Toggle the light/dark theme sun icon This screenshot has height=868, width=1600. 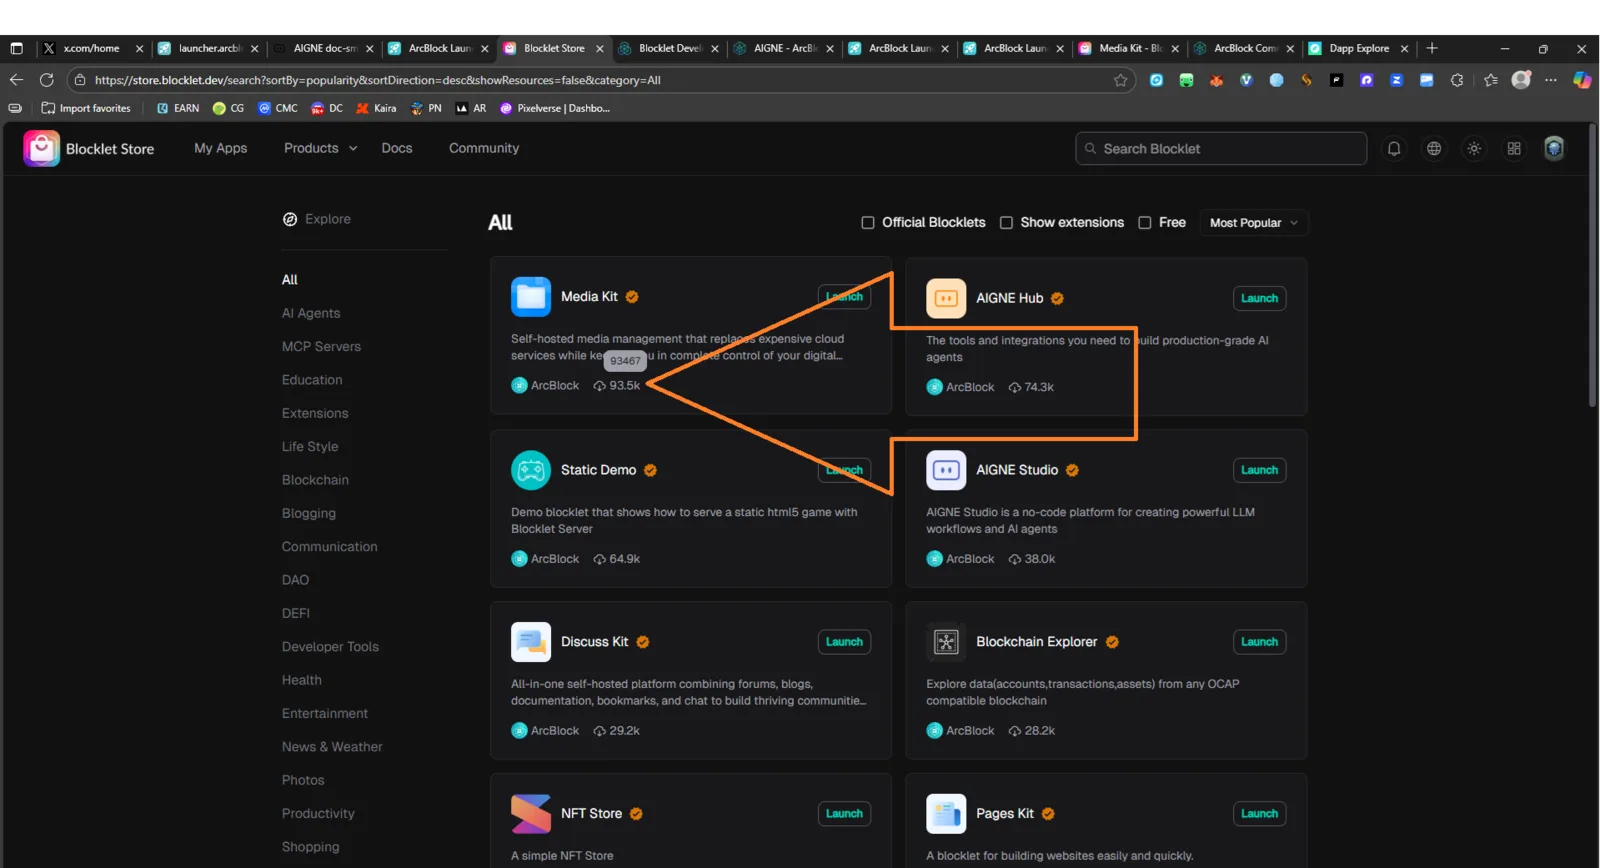tap(1474, 149)
